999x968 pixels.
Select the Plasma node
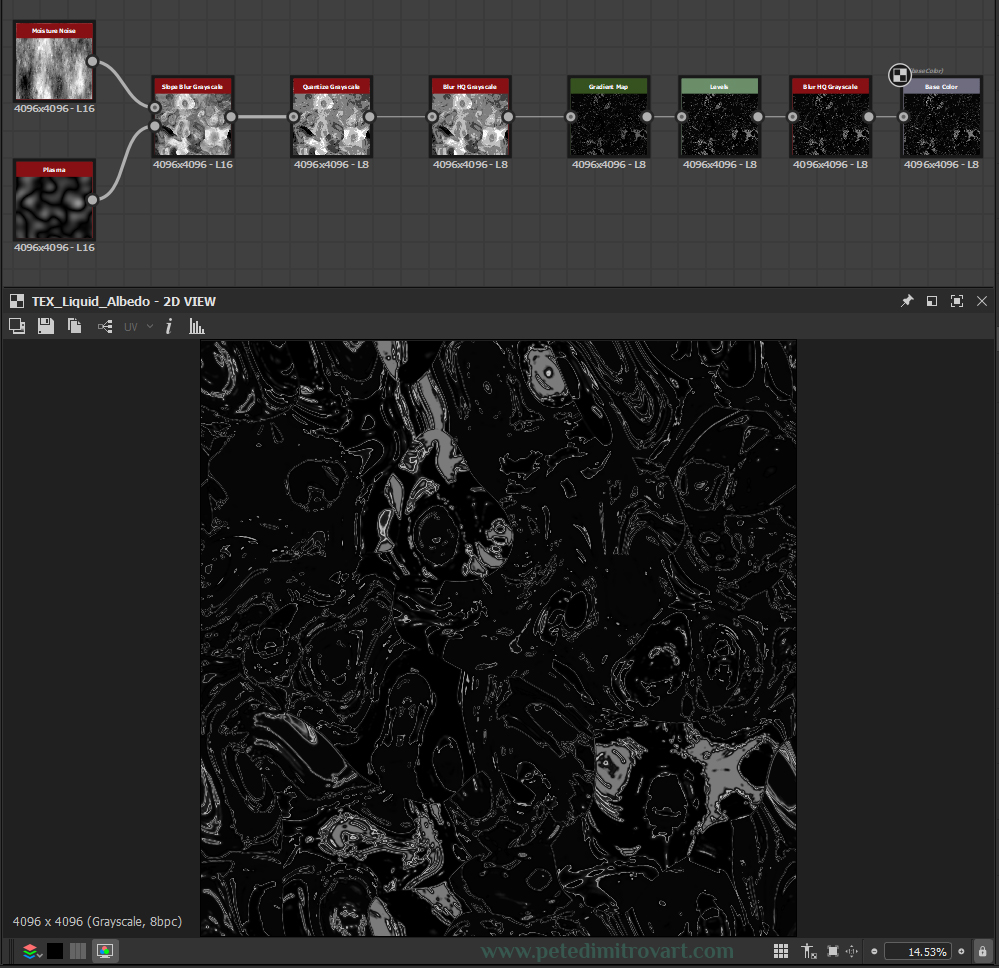[54, 200]
